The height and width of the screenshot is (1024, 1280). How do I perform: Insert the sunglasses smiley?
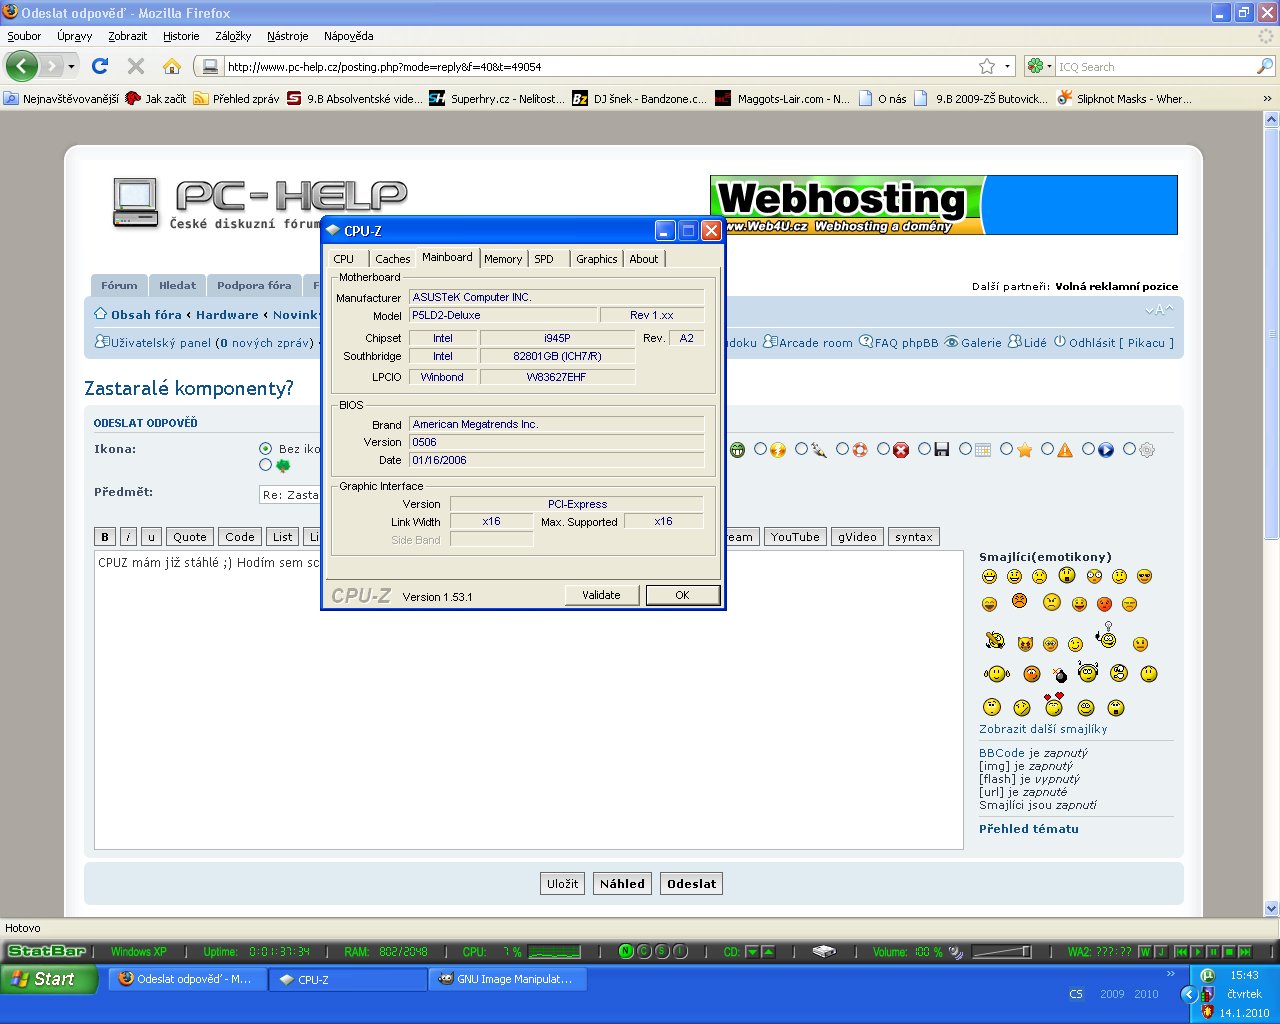1145,576
